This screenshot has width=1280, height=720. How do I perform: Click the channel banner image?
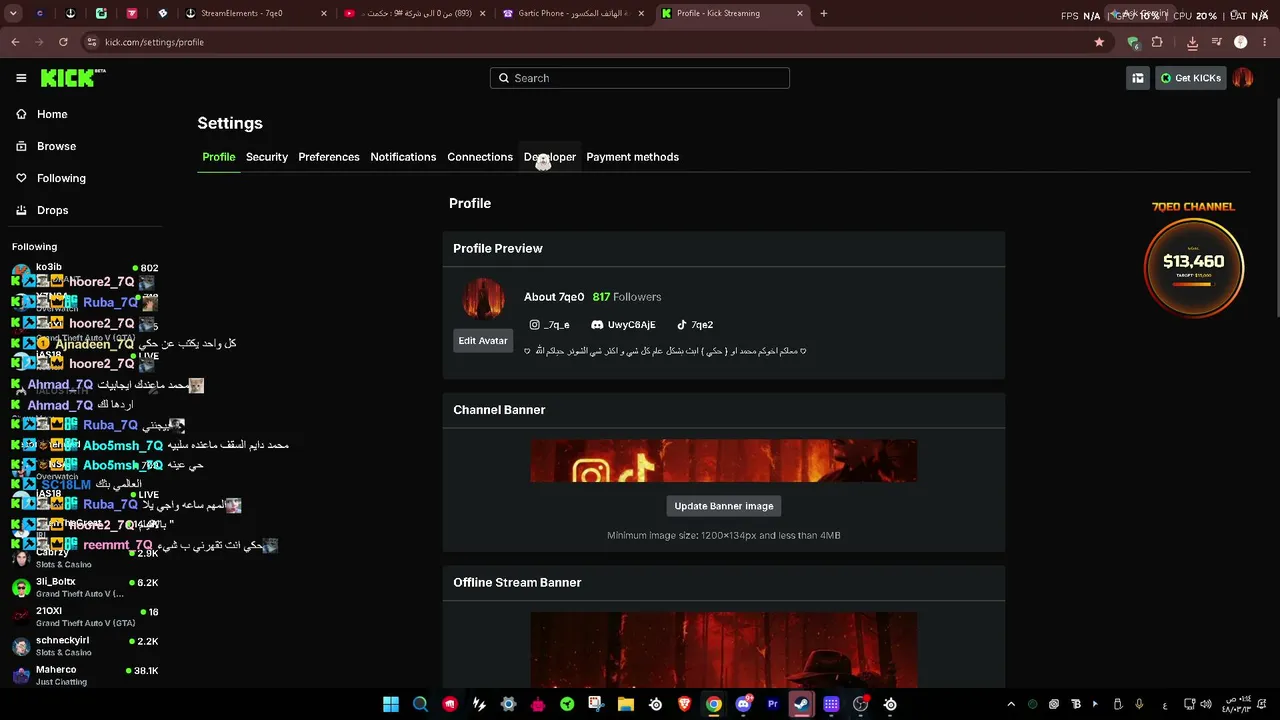point(724,461)
